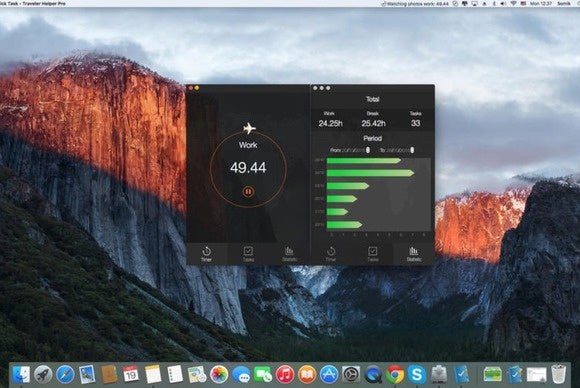Click the airplane icon above Work
The image size is (580, 388).
click(250, 128)
